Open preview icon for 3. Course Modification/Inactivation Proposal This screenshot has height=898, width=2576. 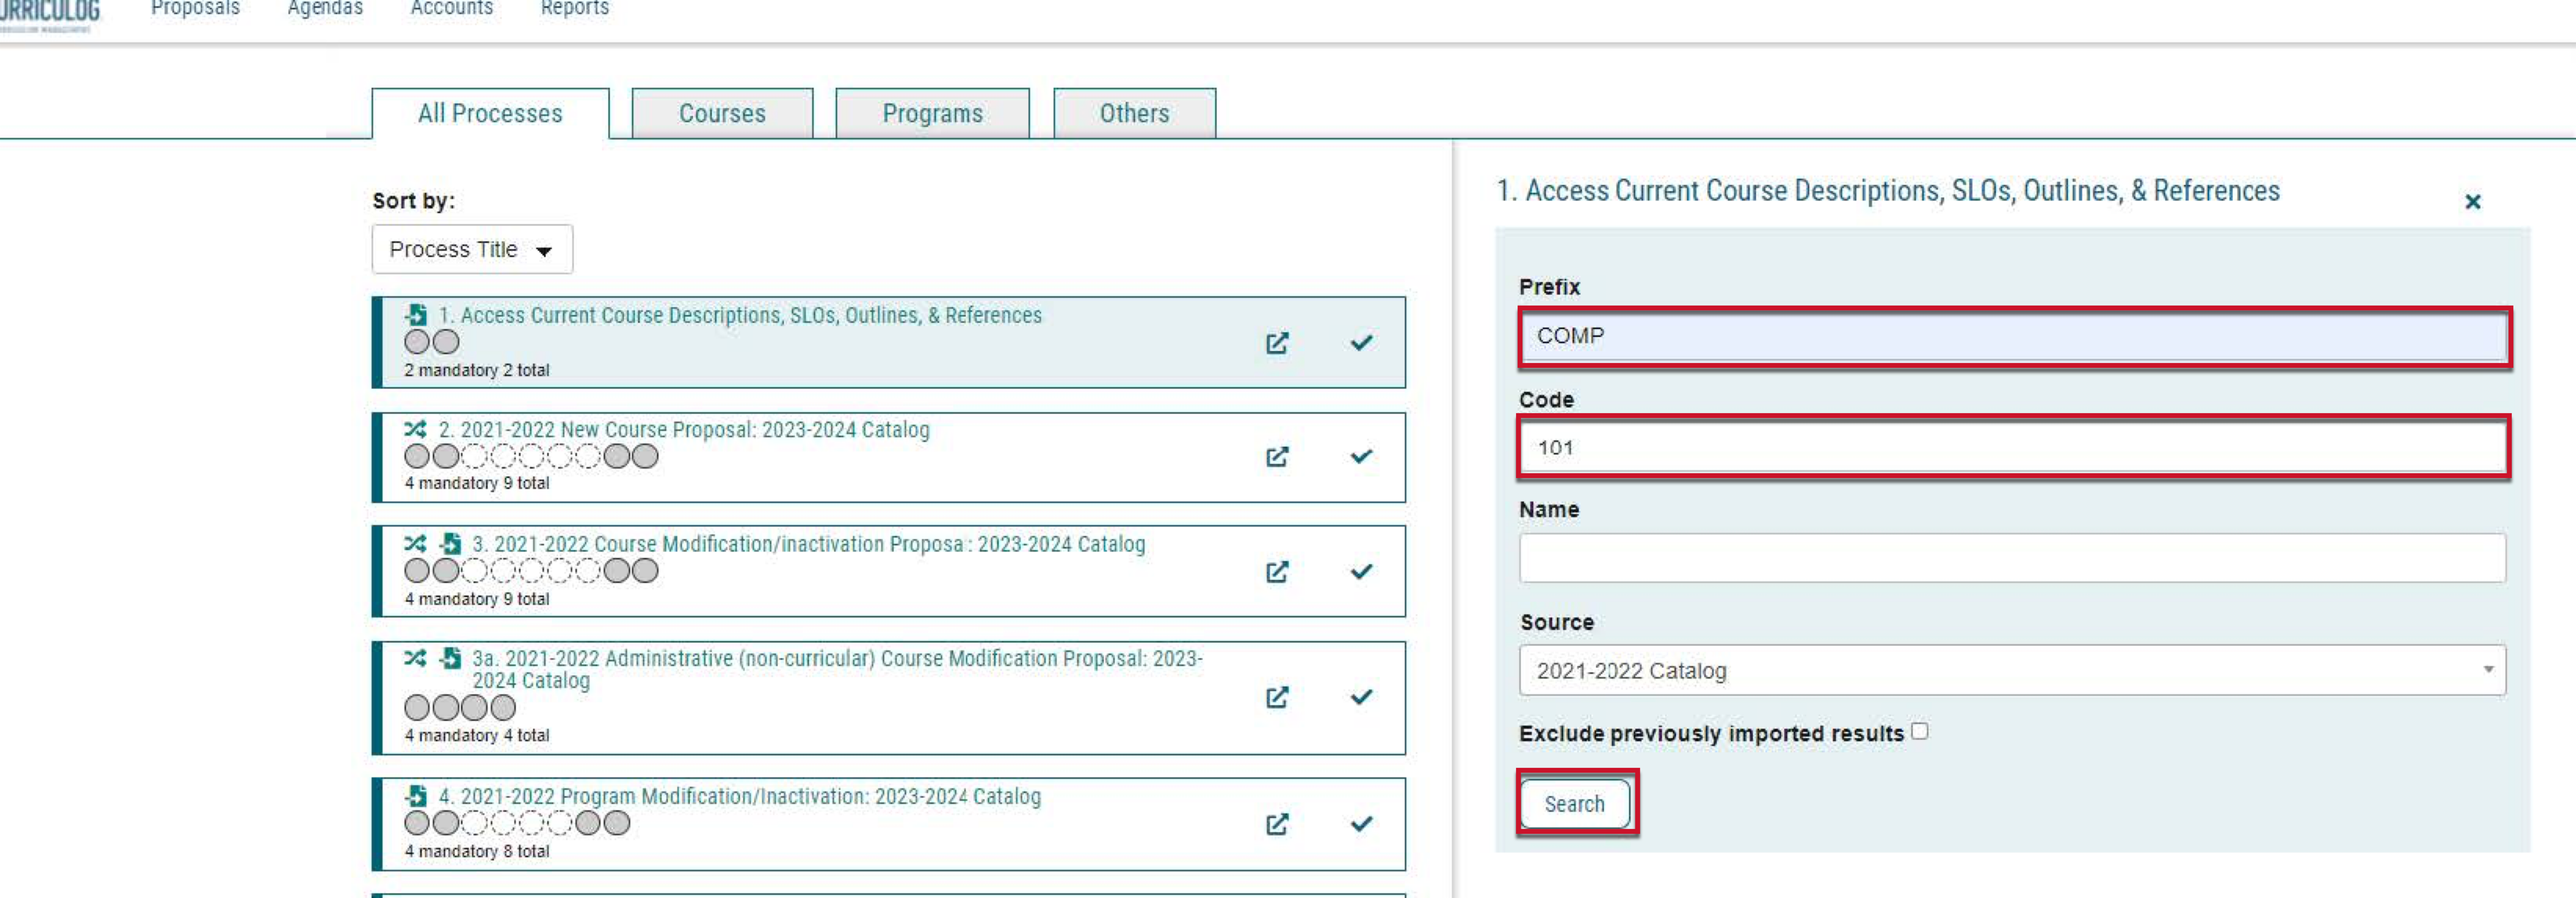pyautogui.click(x=1277, y=572)
